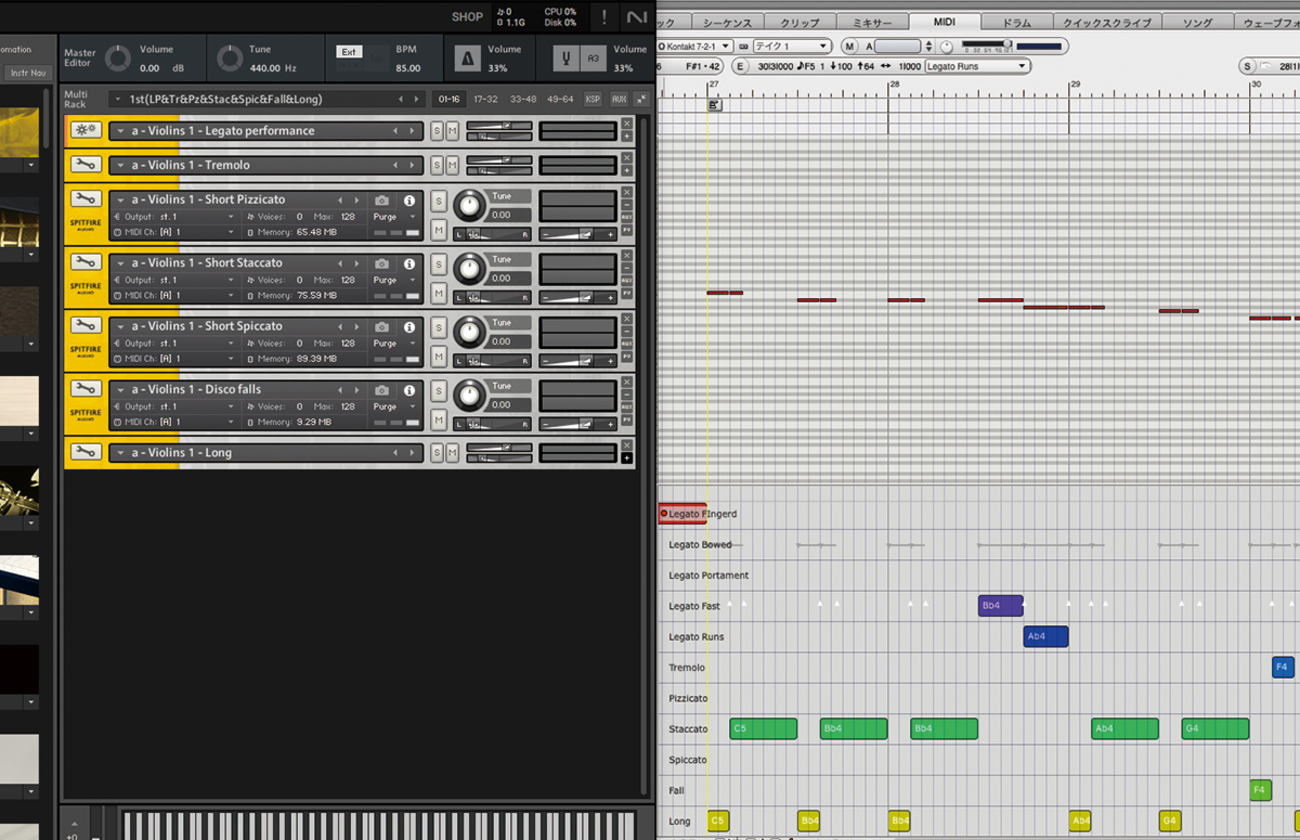
Task: Mute the Violins 1 Tremolo instrument
Action: (452, 165)
